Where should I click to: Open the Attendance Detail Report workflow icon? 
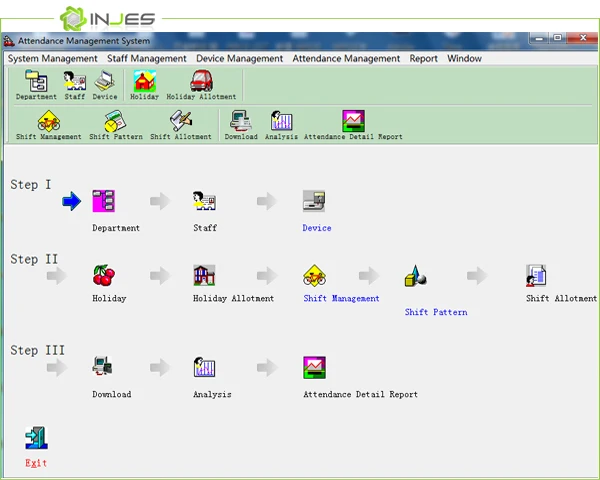[315, 367]
